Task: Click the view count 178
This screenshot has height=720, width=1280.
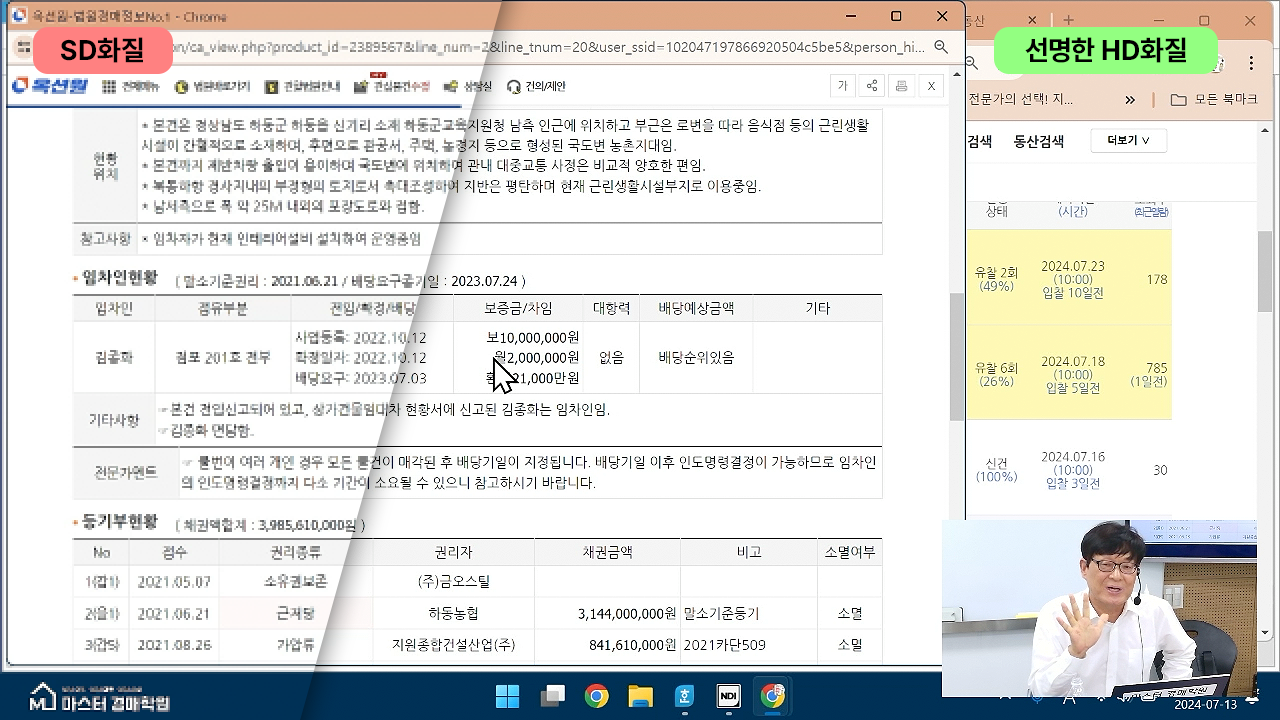Action: pyautogui.click(x=1157, y=280)
